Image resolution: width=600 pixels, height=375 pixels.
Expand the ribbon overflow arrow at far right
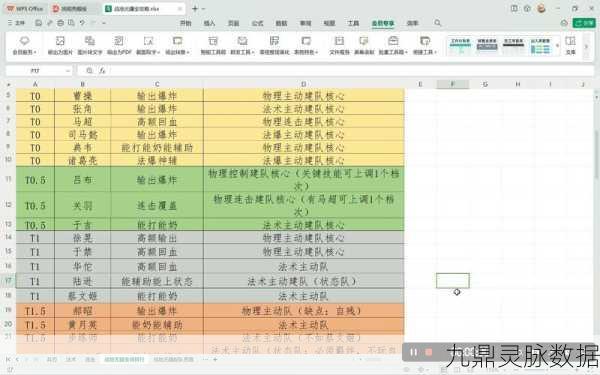(586, 46)
